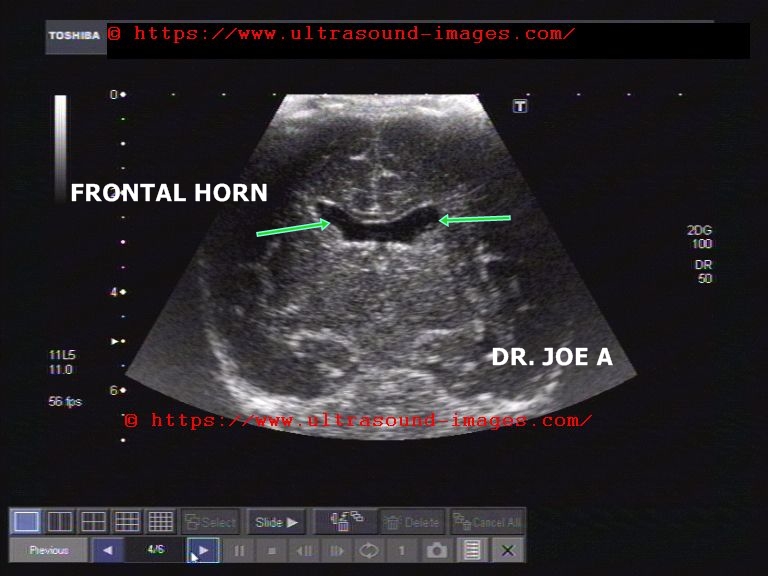Toggle loop playback mode
This screenshot has height=576, width=768.
click(x=369, y=550)
